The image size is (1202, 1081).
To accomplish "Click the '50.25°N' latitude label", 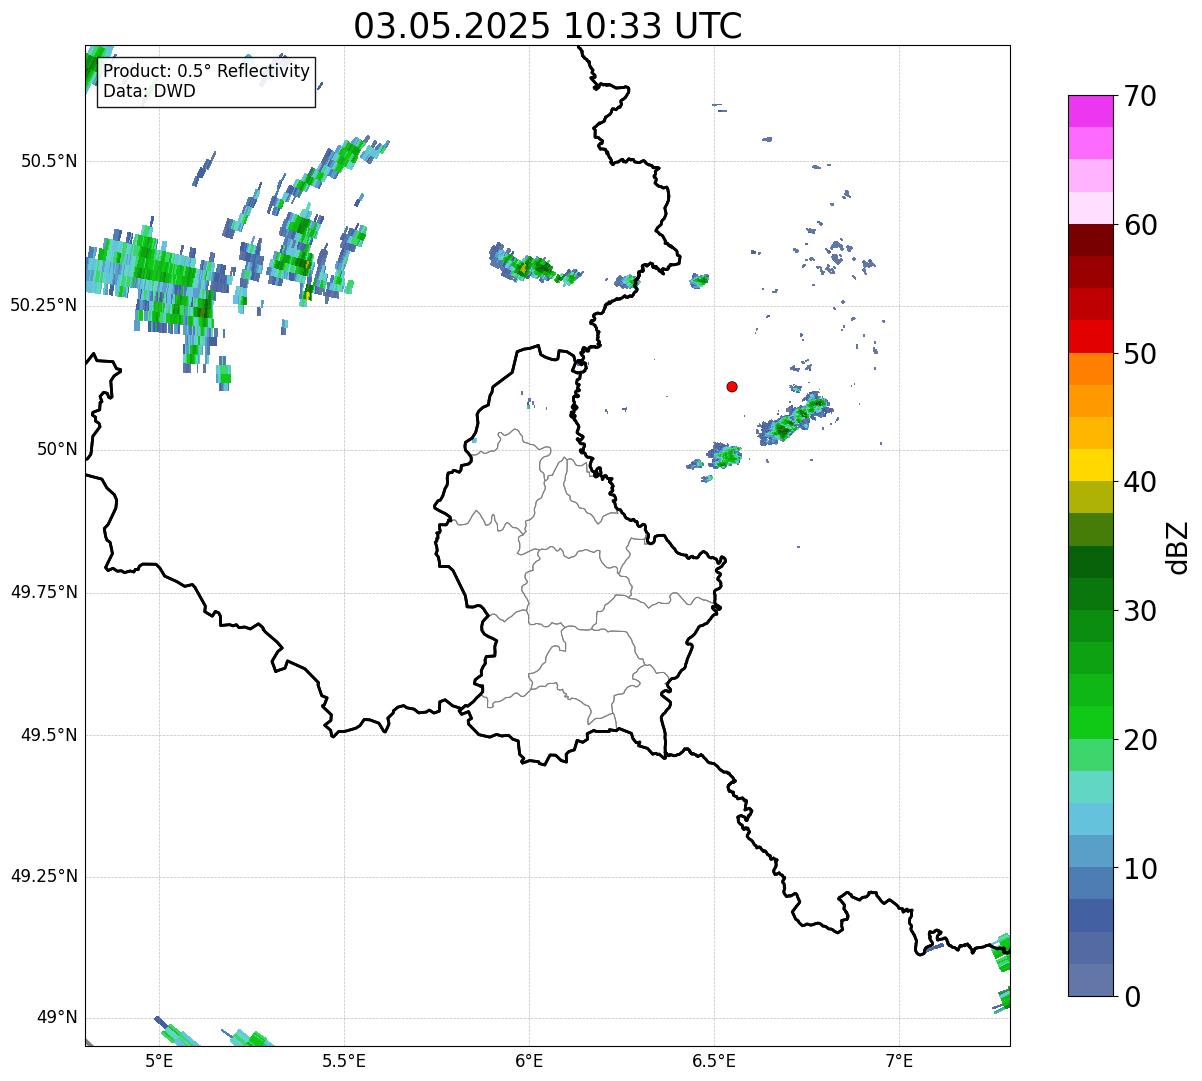I will (44, 305).
